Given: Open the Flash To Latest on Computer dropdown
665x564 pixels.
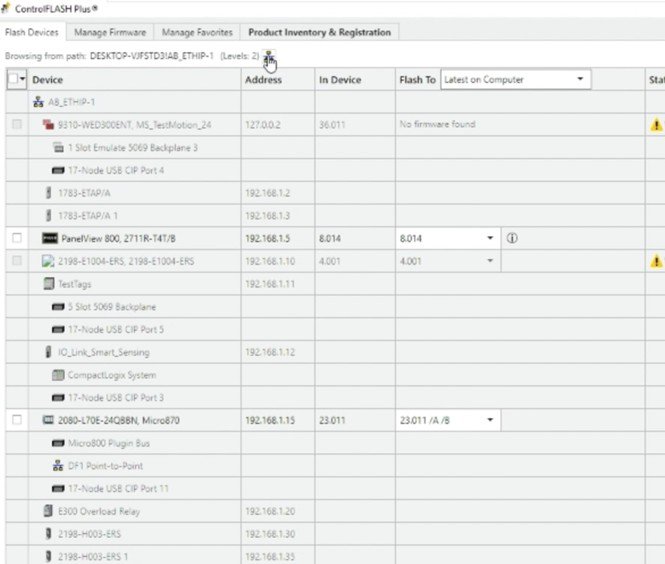Looking at the screenshot, I should tap(516, 80).
